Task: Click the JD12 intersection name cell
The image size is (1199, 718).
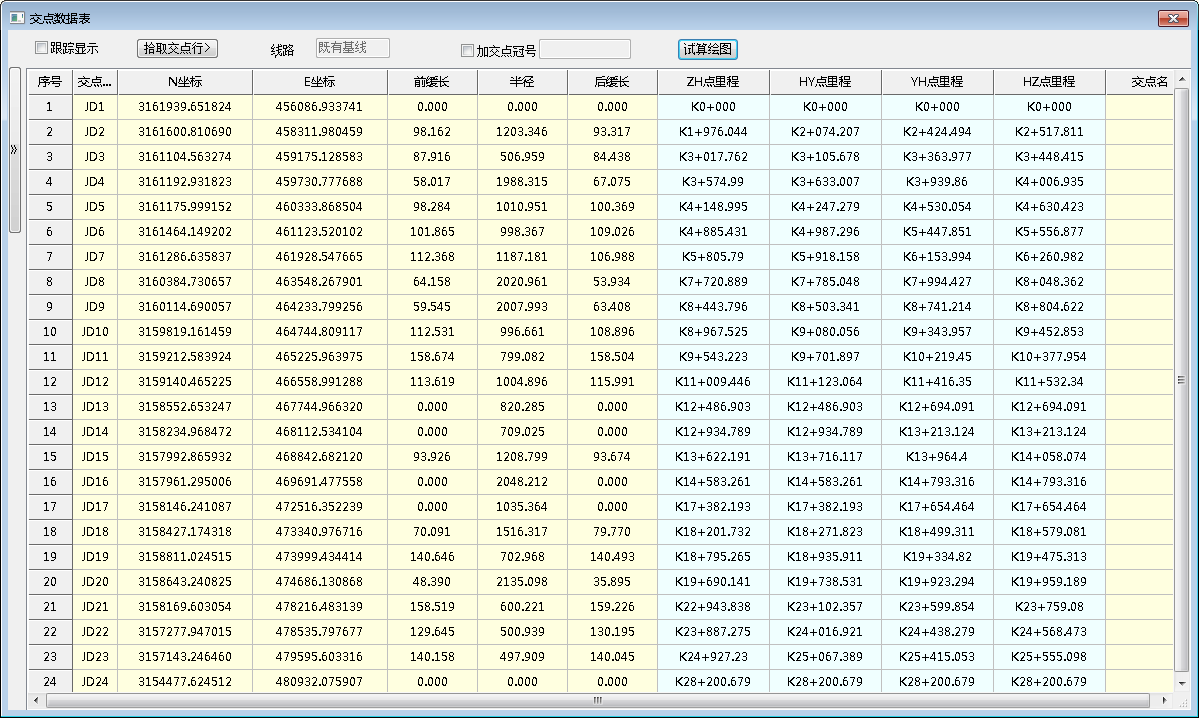Action: click(x=95, y=382)
